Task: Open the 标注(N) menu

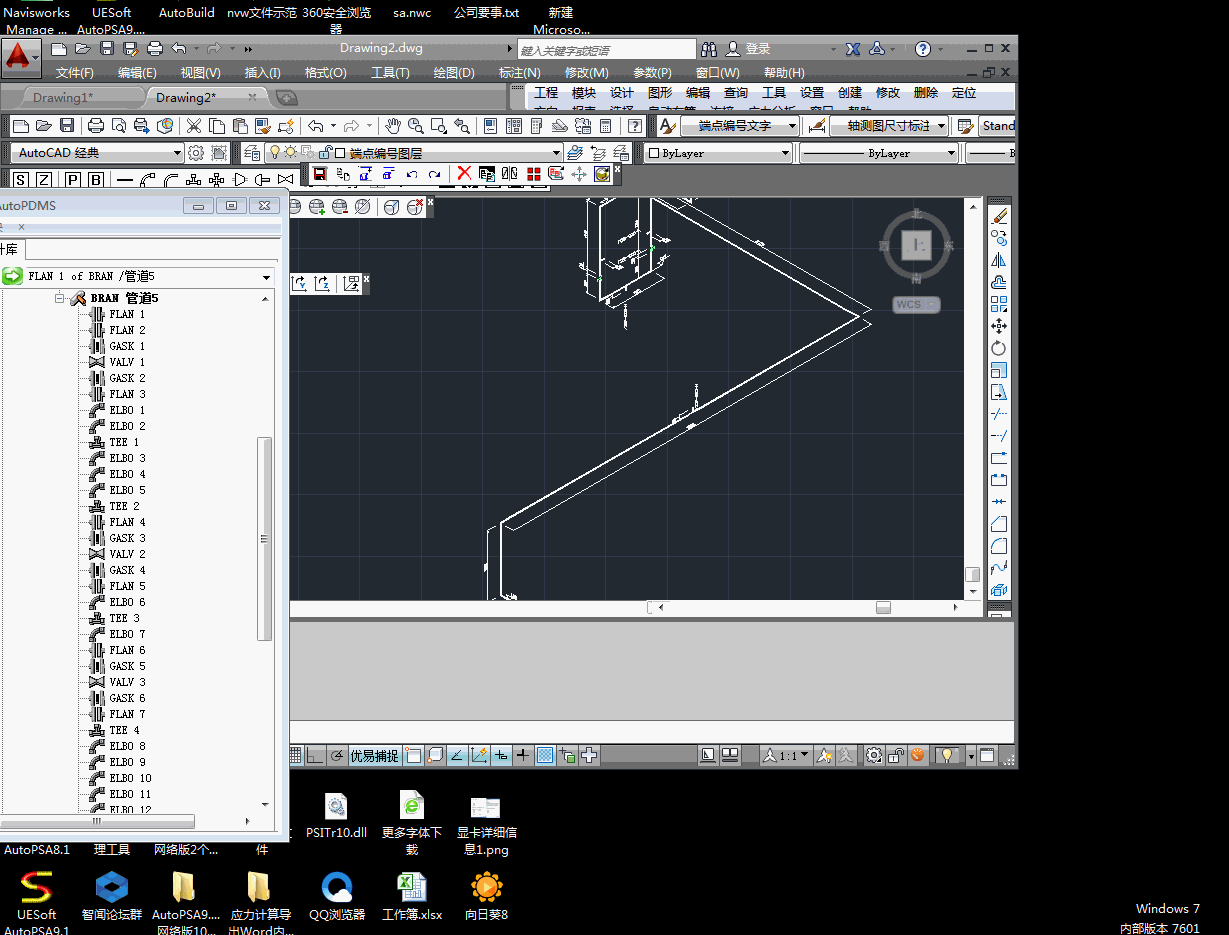Action: click(x=519, y=73)
